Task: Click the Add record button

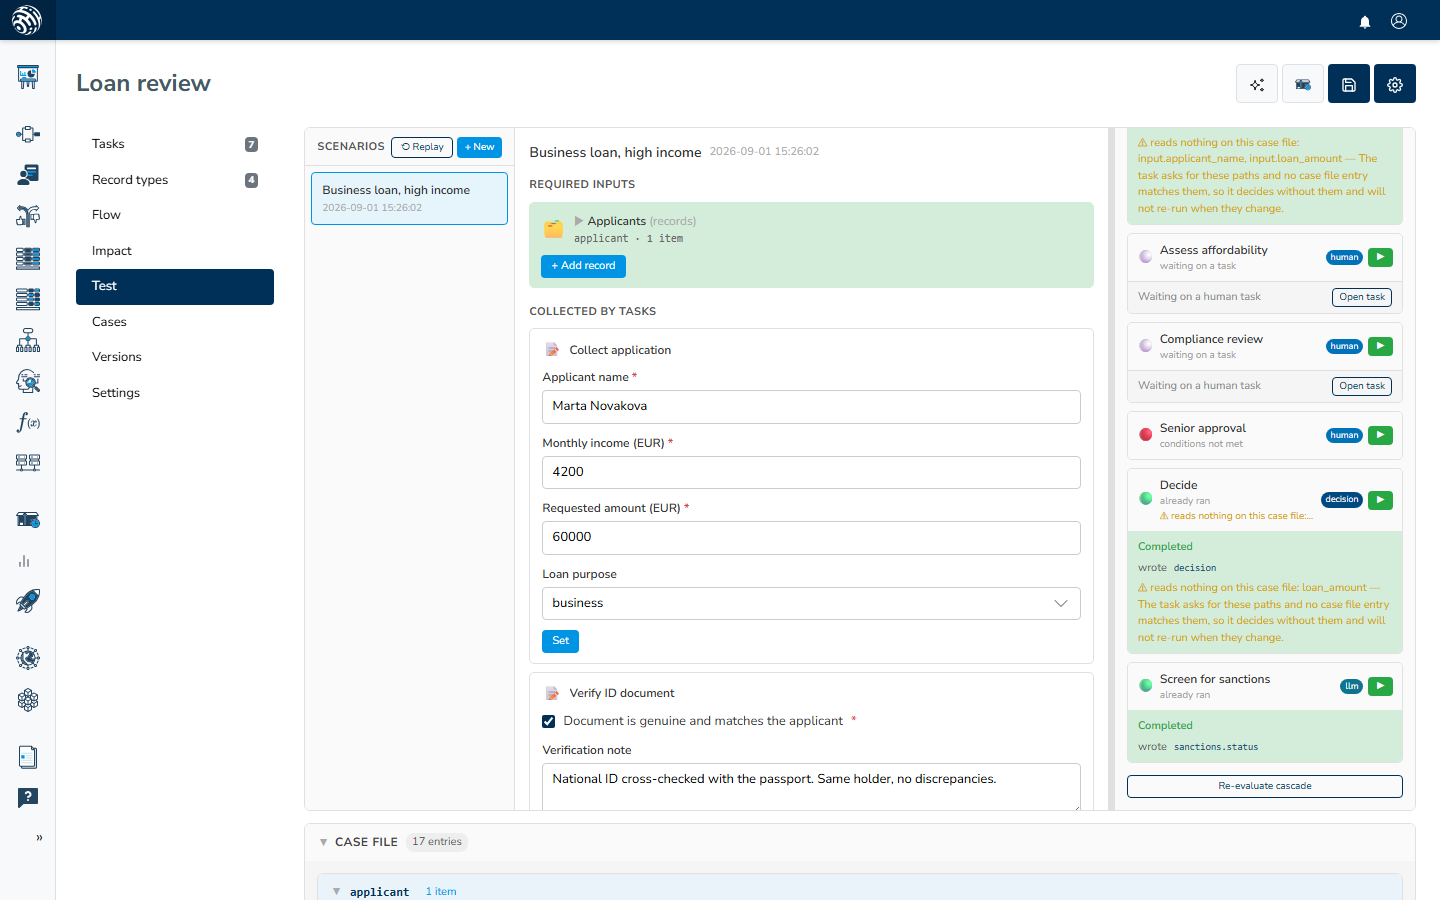Action: tap(583, 266)
